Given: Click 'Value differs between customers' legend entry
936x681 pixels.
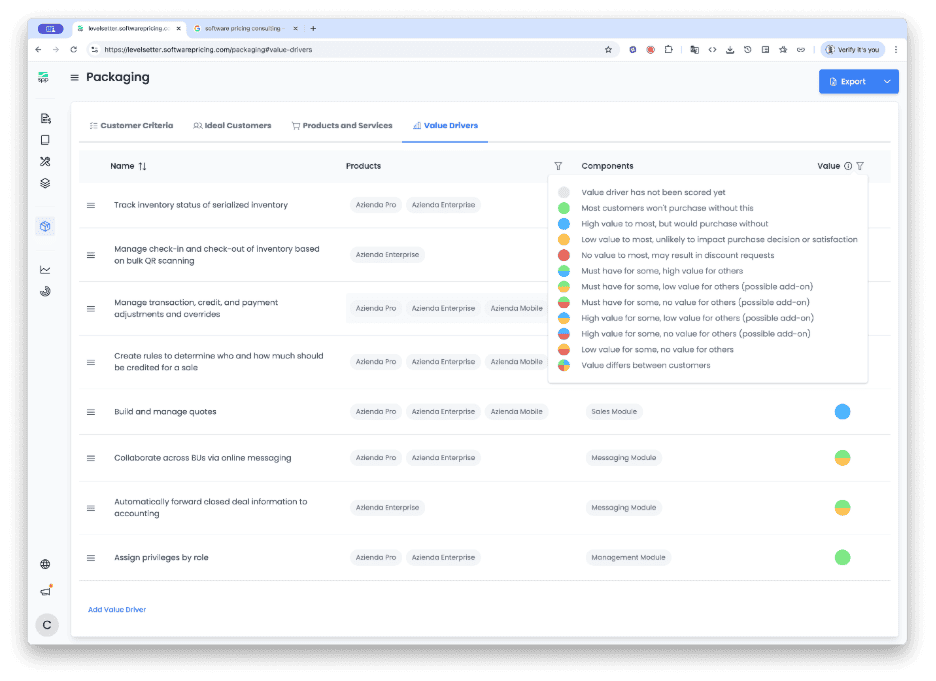Looking at the screenshot, I should 645,365.
